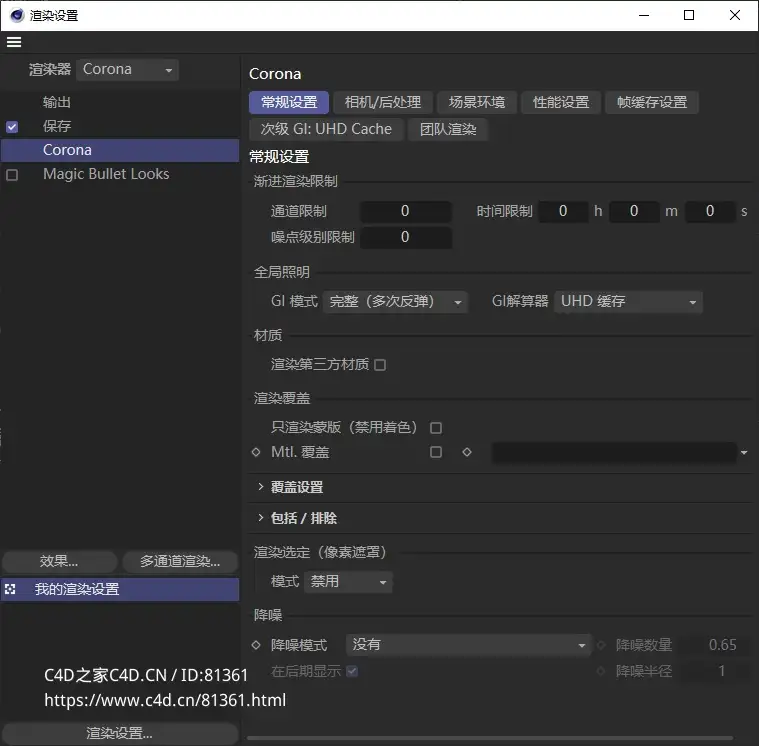This screenshot has height=746, width=759.
Task: Click the 通道限制 value field
Action: (x=405, y=212)
